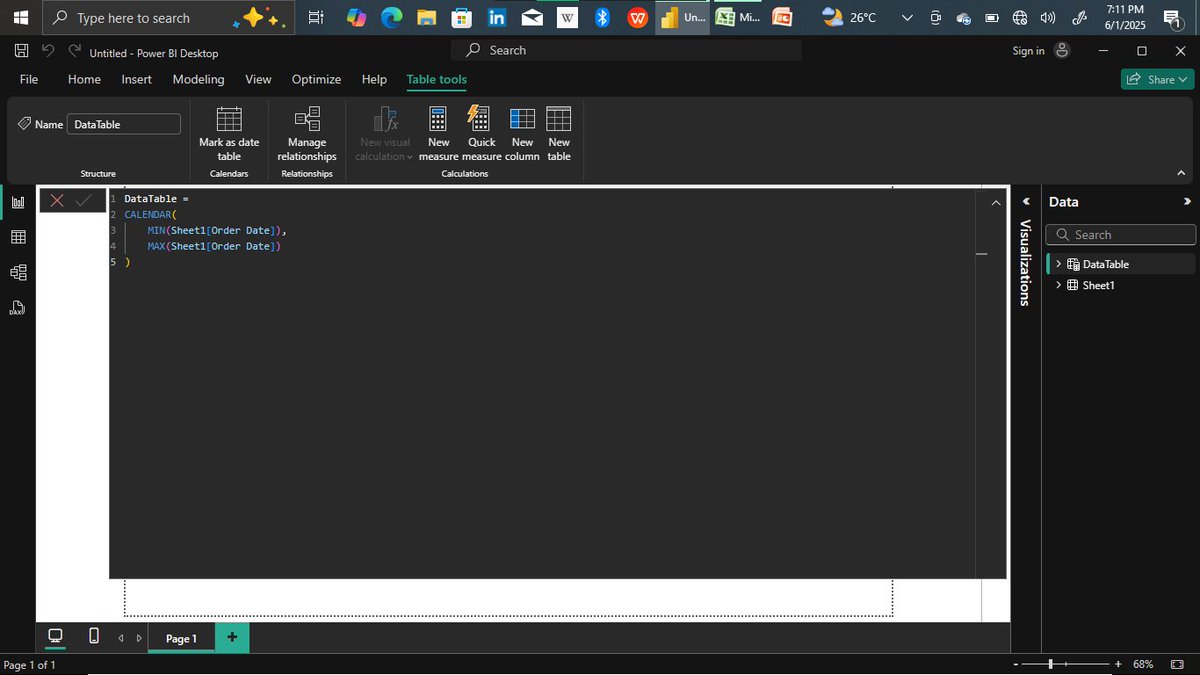This screenshot has width=1200, height=675.
Task: Click the Data pane search field
Action: (1120, 235)
